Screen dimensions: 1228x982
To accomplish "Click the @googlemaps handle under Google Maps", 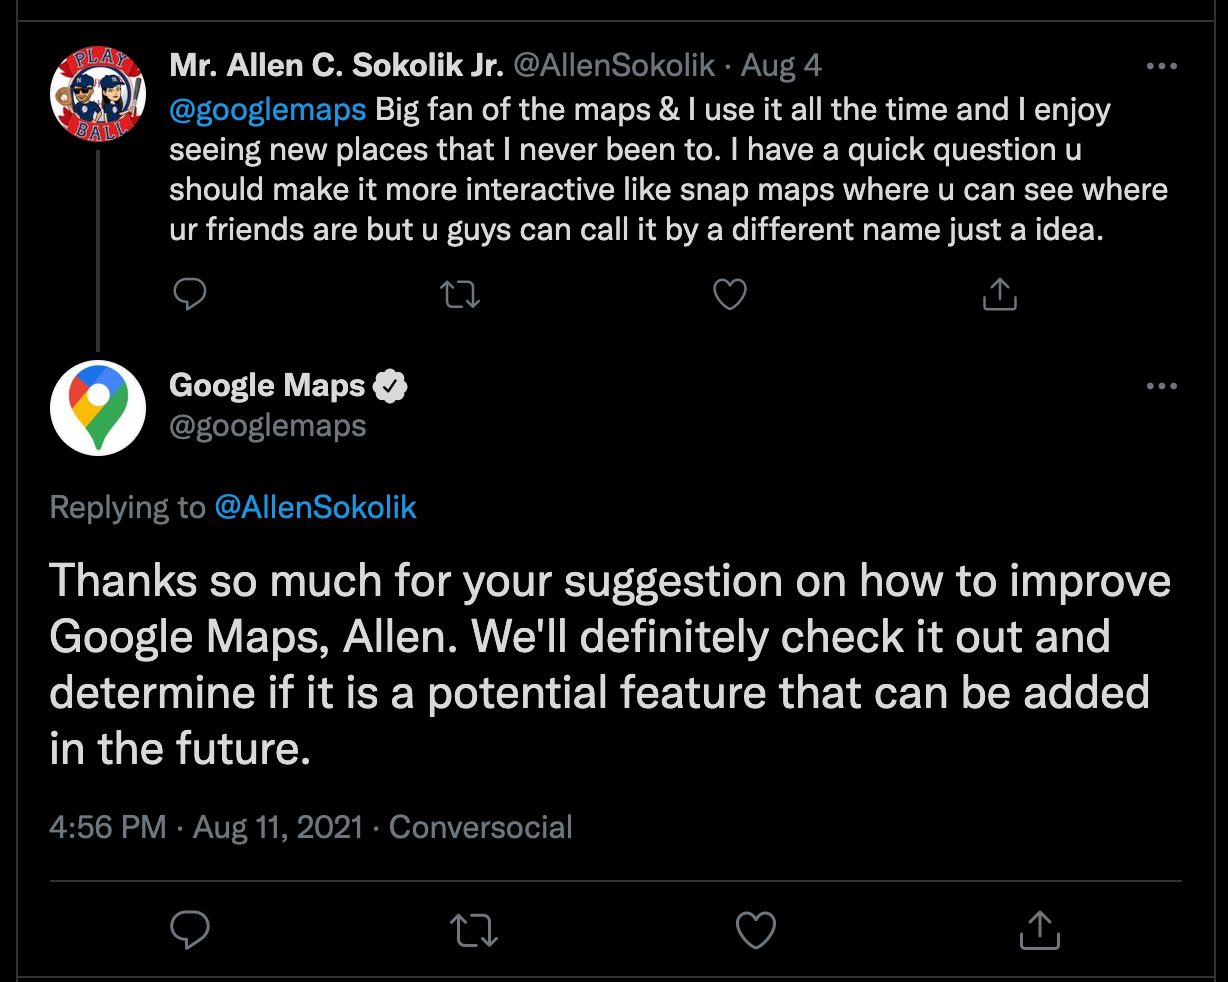I will coord(267,426).
